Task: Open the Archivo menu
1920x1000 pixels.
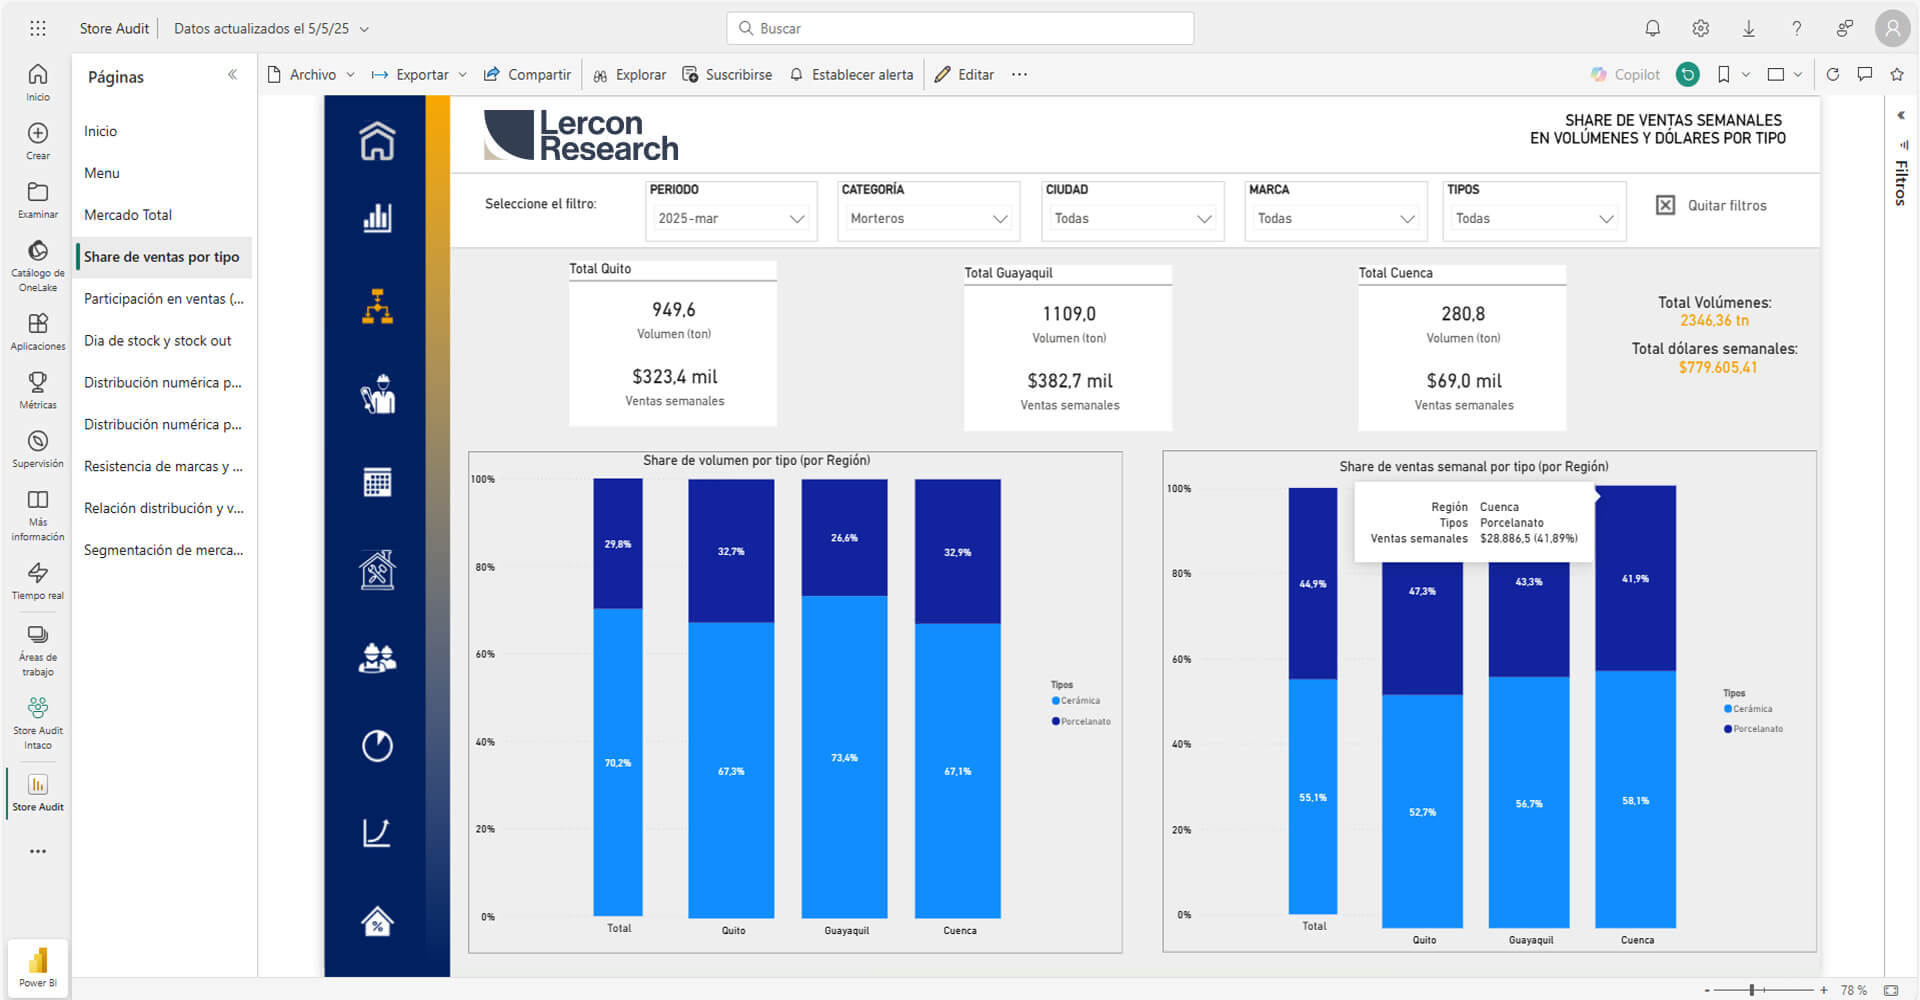Action: point(311,74)
